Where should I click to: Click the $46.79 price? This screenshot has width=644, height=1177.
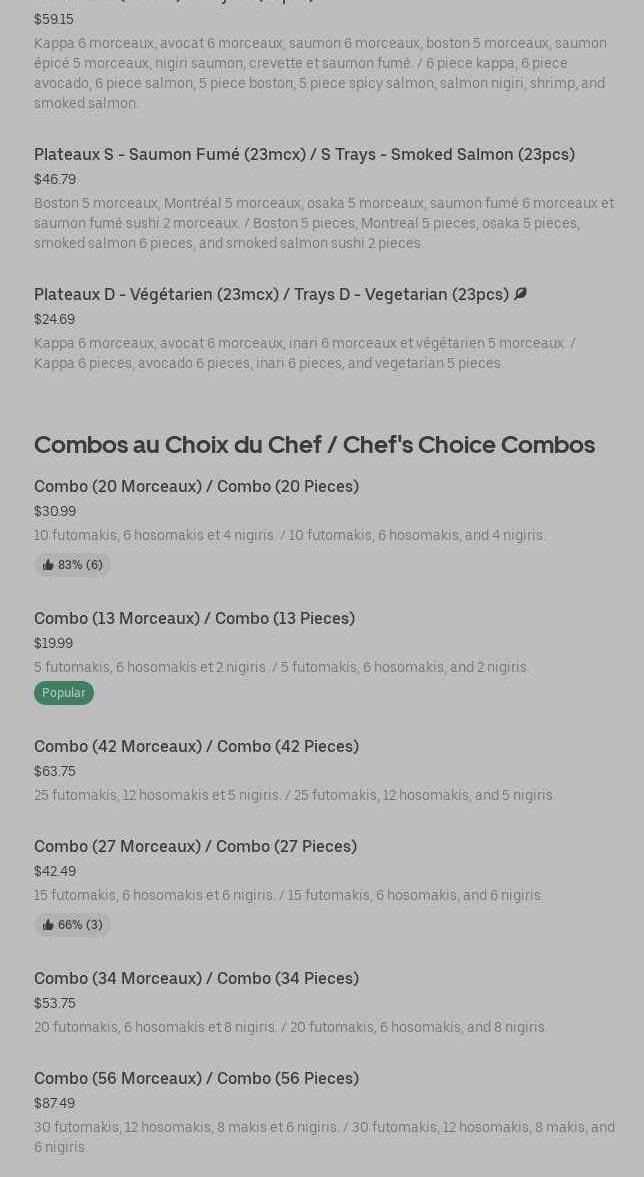click(55, 179)
